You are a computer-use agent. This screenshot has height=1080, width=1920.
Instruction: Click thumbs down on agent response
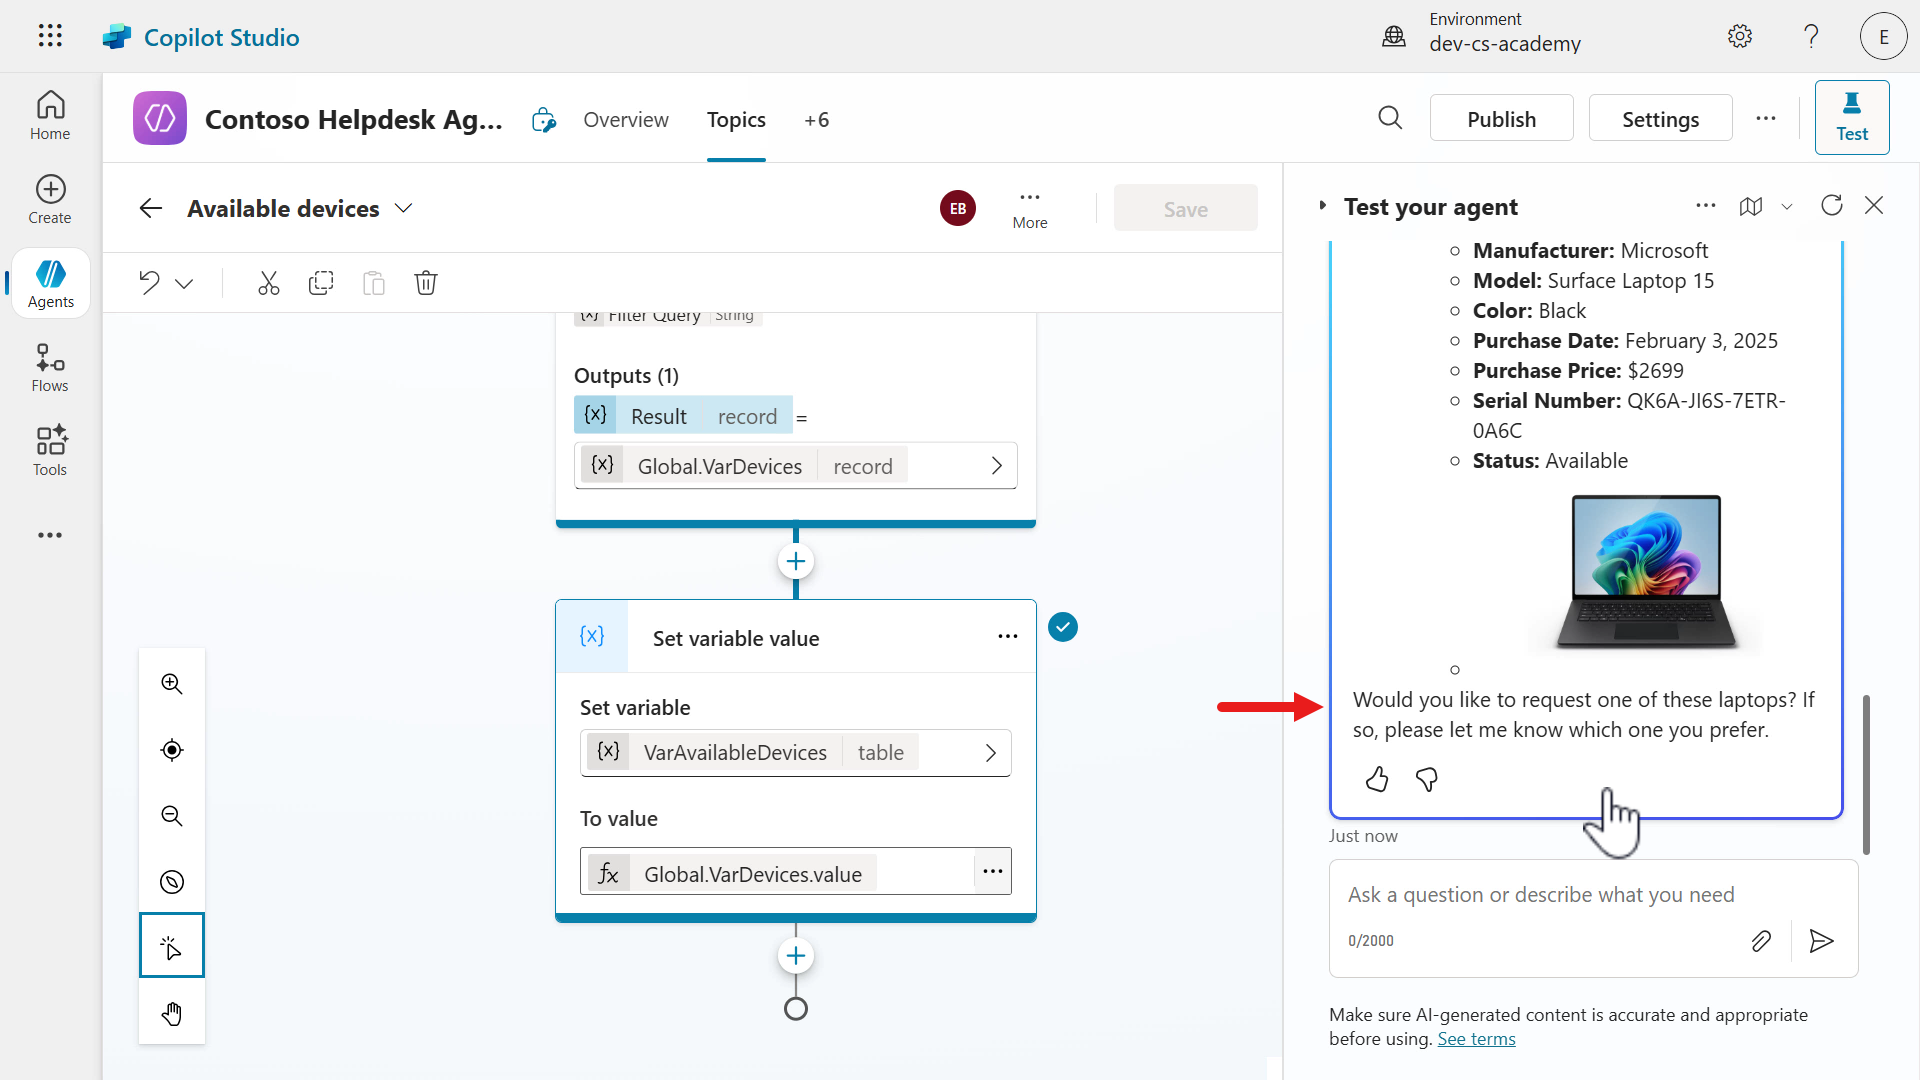click(x=1427, y=780)
